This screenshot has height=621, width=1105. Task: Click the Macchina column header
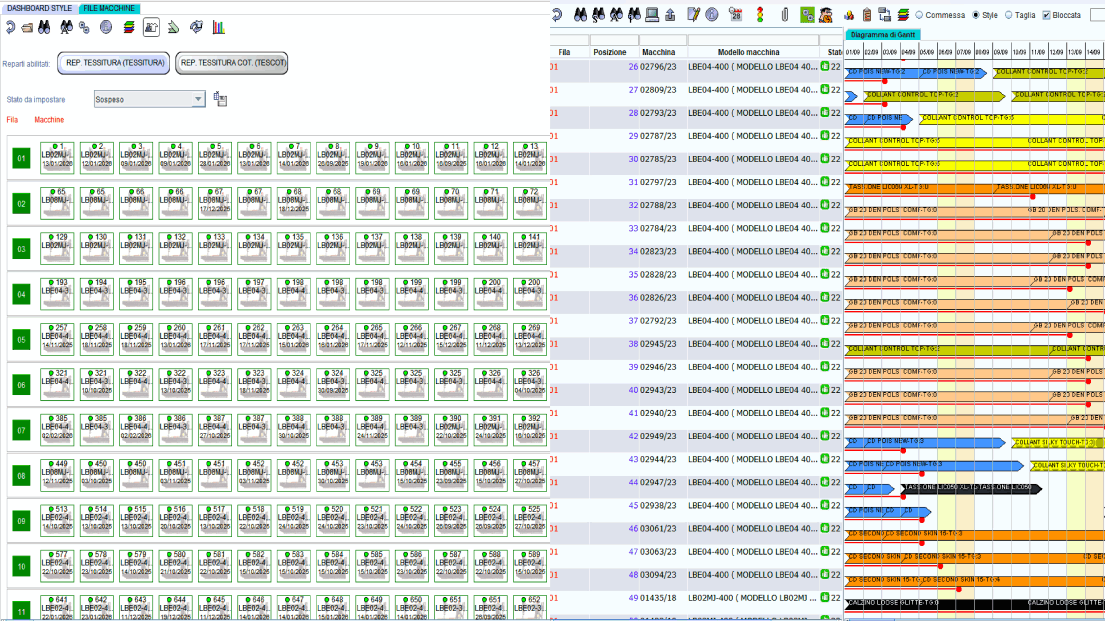659,52
